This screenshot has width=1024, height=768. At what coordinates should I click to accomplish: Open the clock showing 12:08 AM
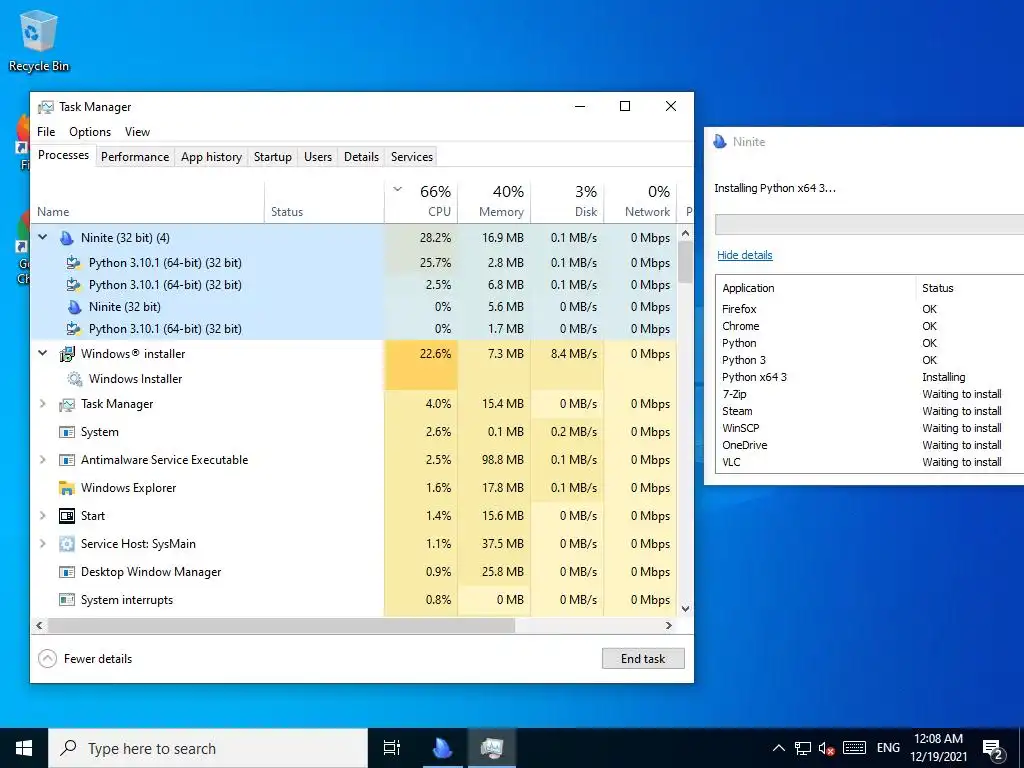(x=938, y=748)
